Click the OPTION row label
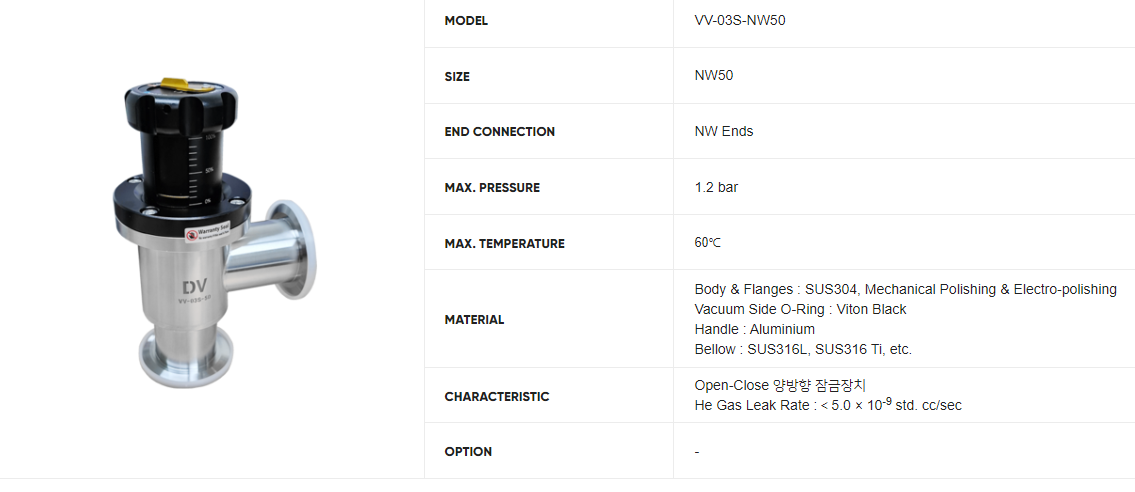This screenshot has width=1135, height=492. click(x=468, y=451)
